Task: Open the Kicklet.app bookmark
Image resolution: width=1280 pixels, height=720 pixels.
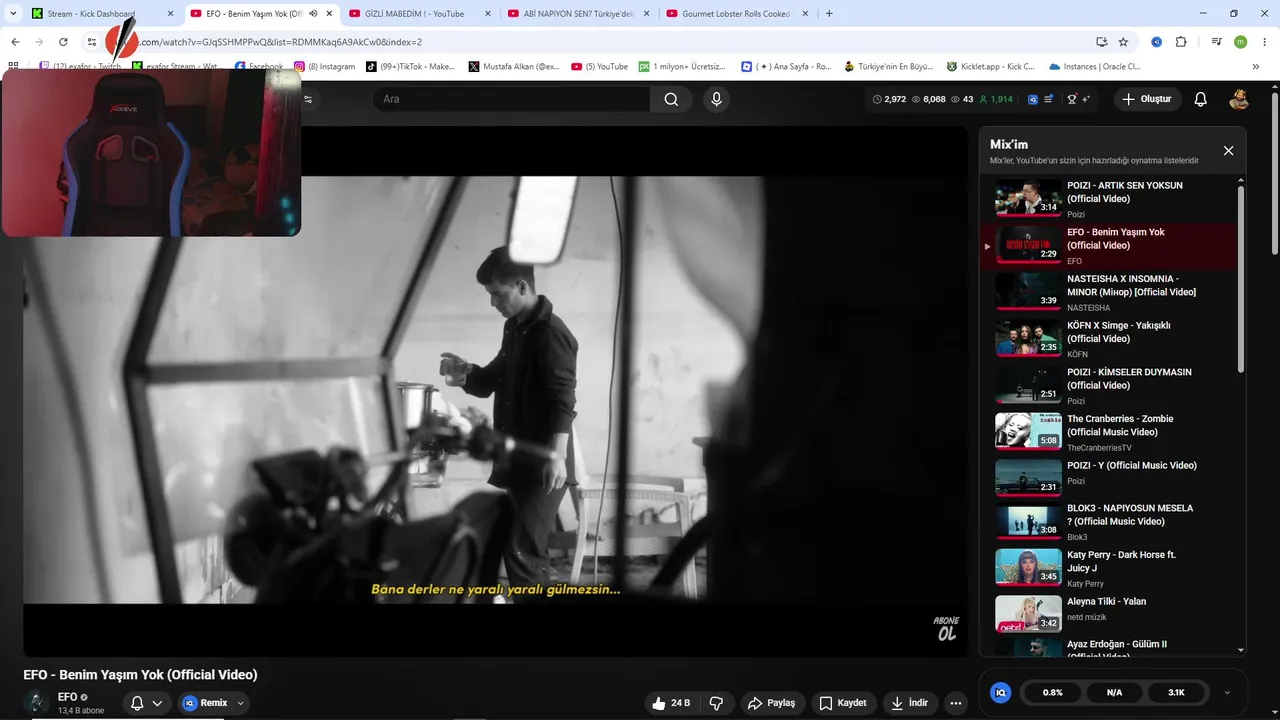Action: [x=991, y=67]
